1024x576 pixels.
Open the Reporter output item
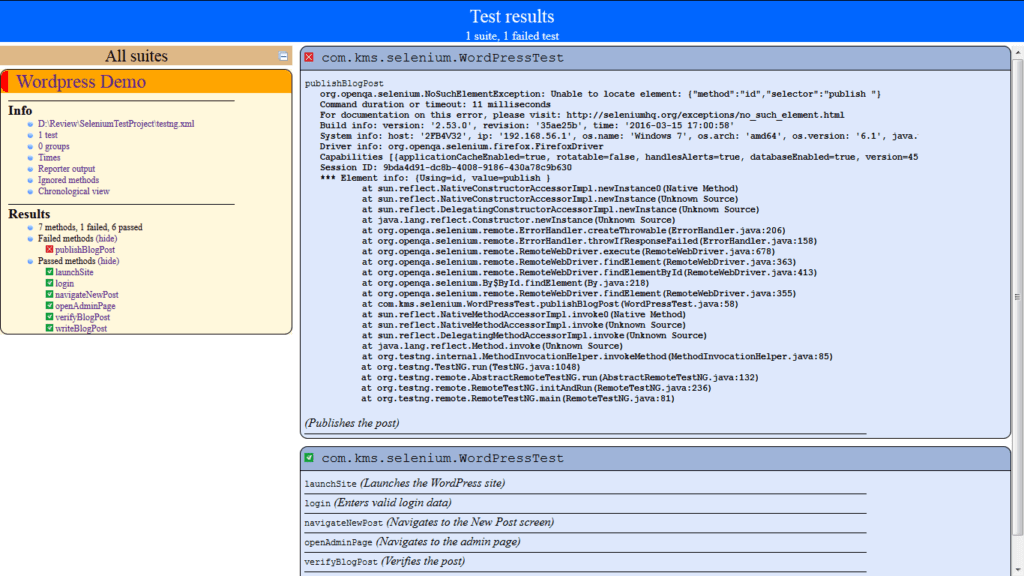66,168
